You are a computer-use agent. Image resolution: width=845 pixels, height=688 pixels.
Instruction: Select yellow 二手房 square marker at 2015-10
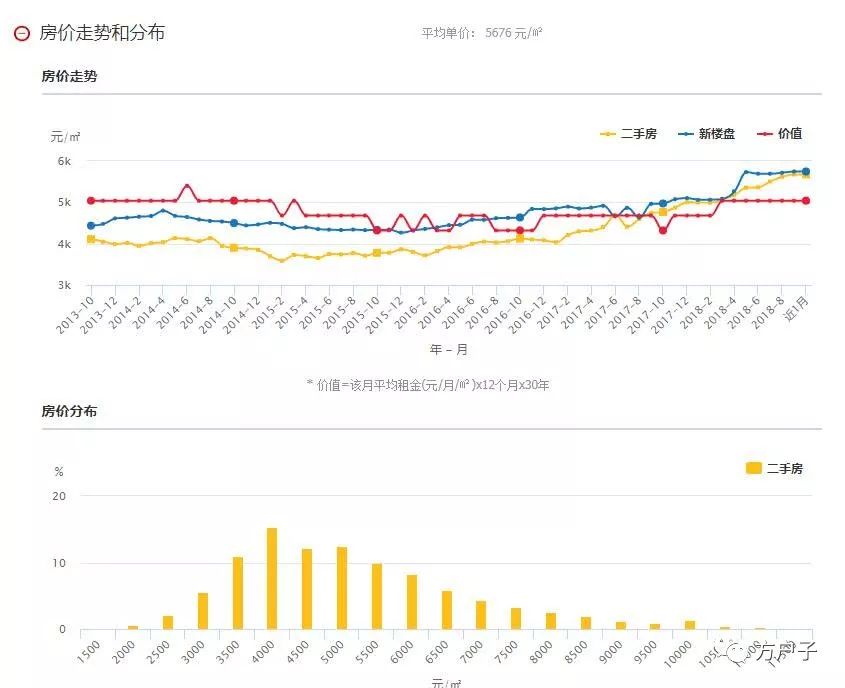coord(377,253)
